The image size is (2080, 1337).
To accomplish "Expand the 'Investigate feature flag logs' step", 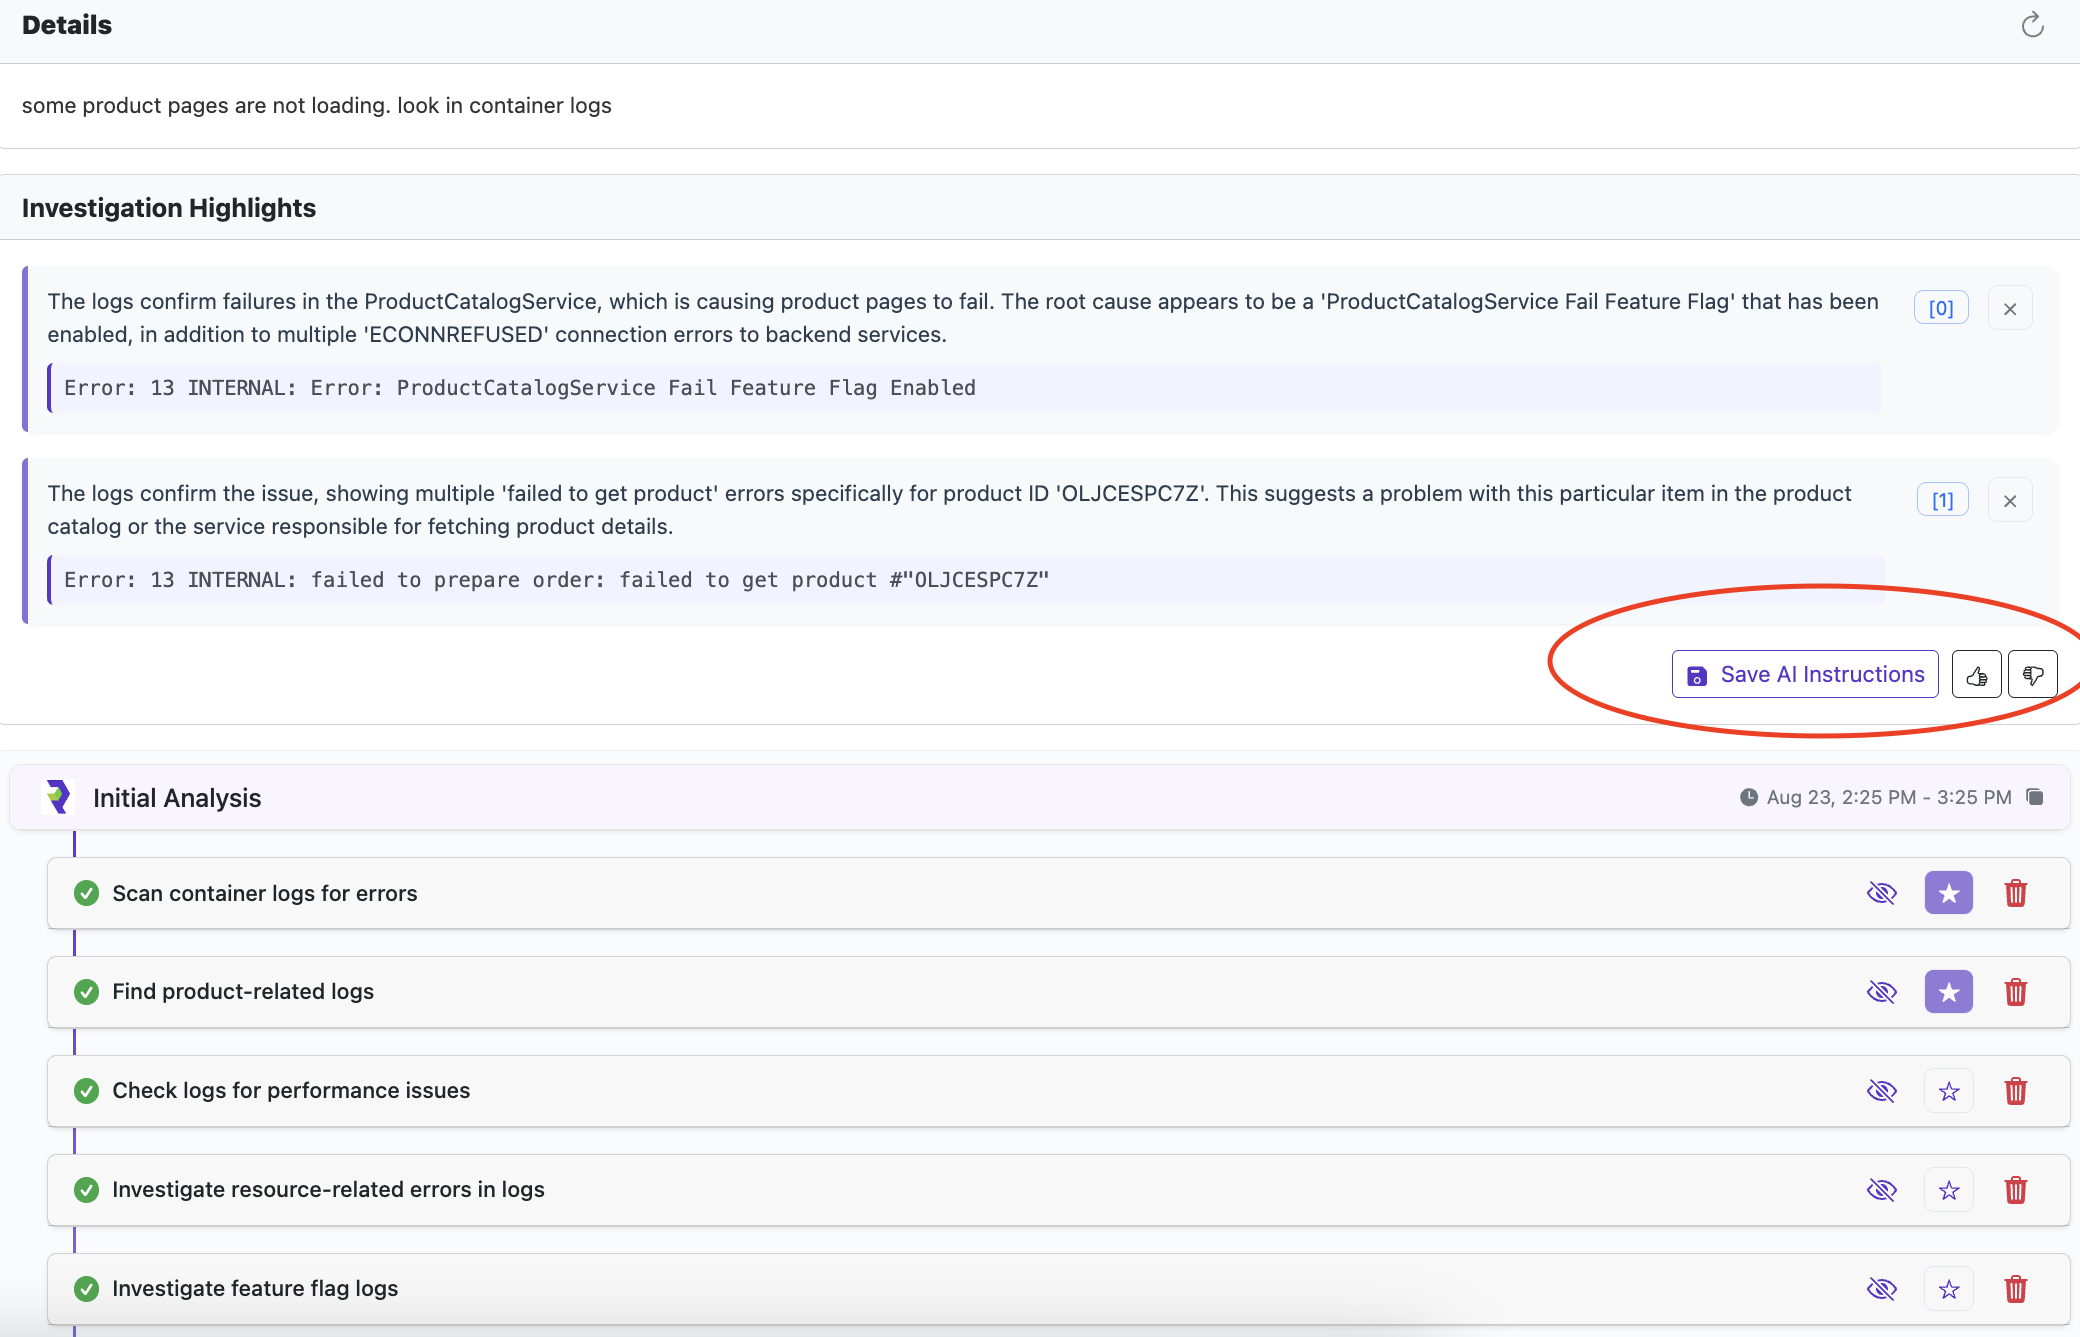I will tap(255, 1289).
